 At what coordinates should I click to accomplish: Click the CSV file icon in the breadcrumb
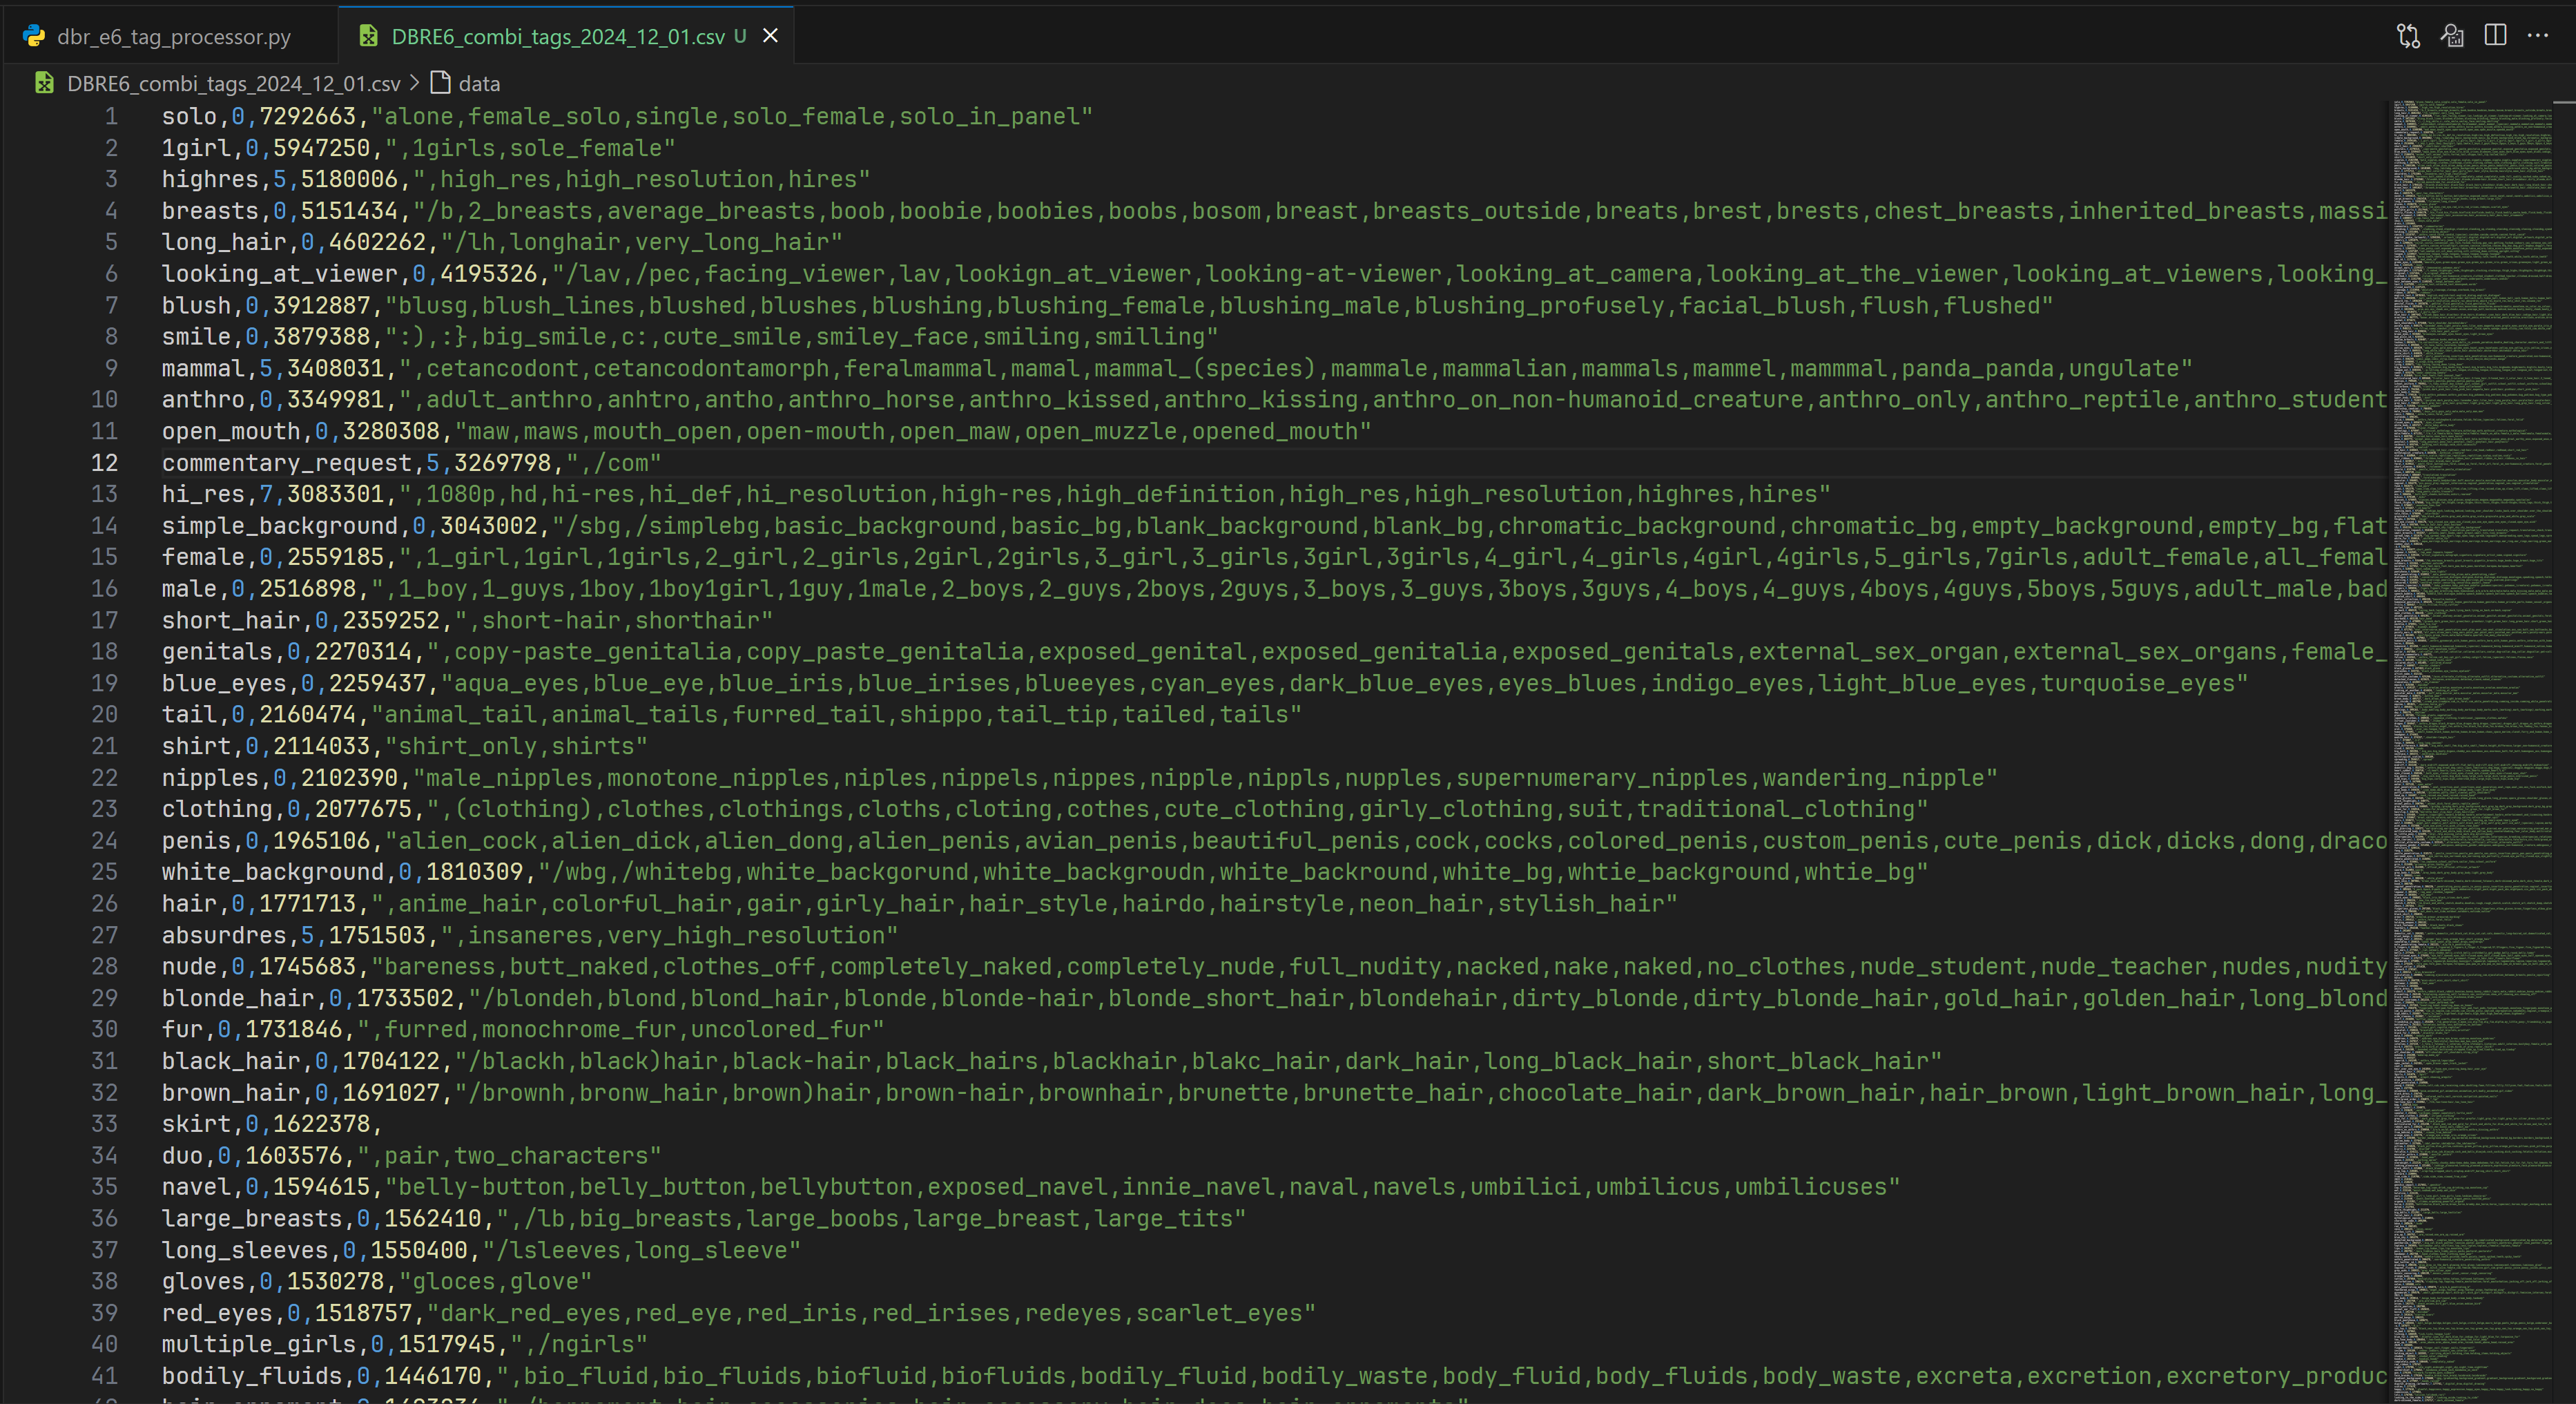click(44, 83)
